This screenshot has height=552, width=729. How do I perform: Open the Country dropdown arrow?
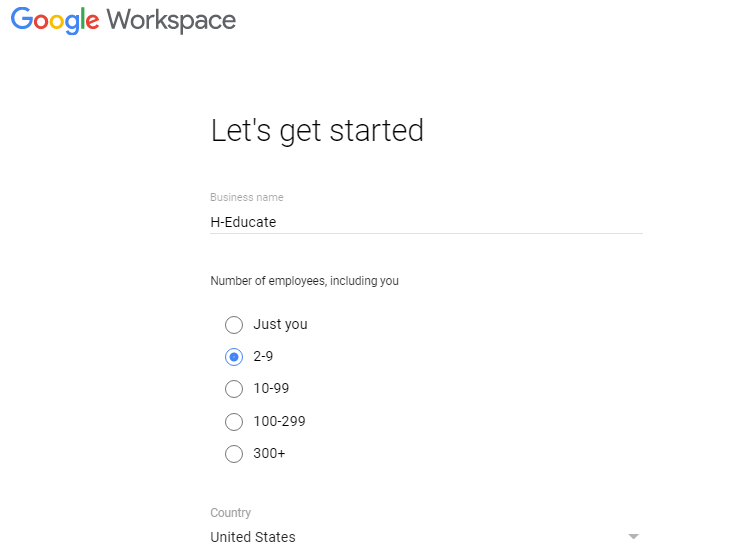point(633,537)
